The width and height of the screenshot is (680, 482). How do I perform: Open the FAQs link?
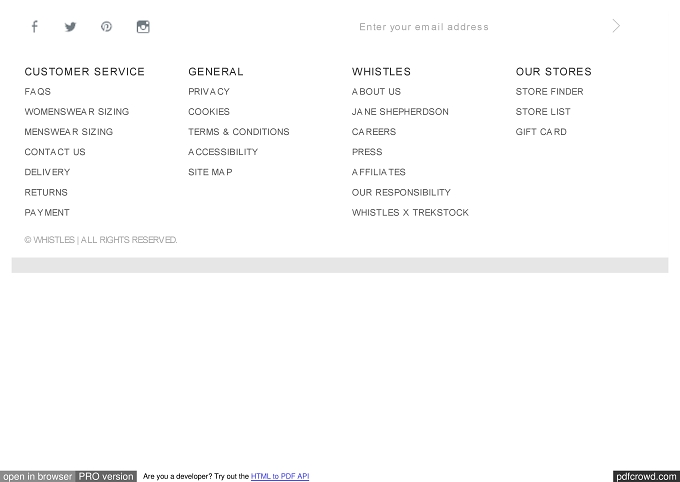pos(38,92)
